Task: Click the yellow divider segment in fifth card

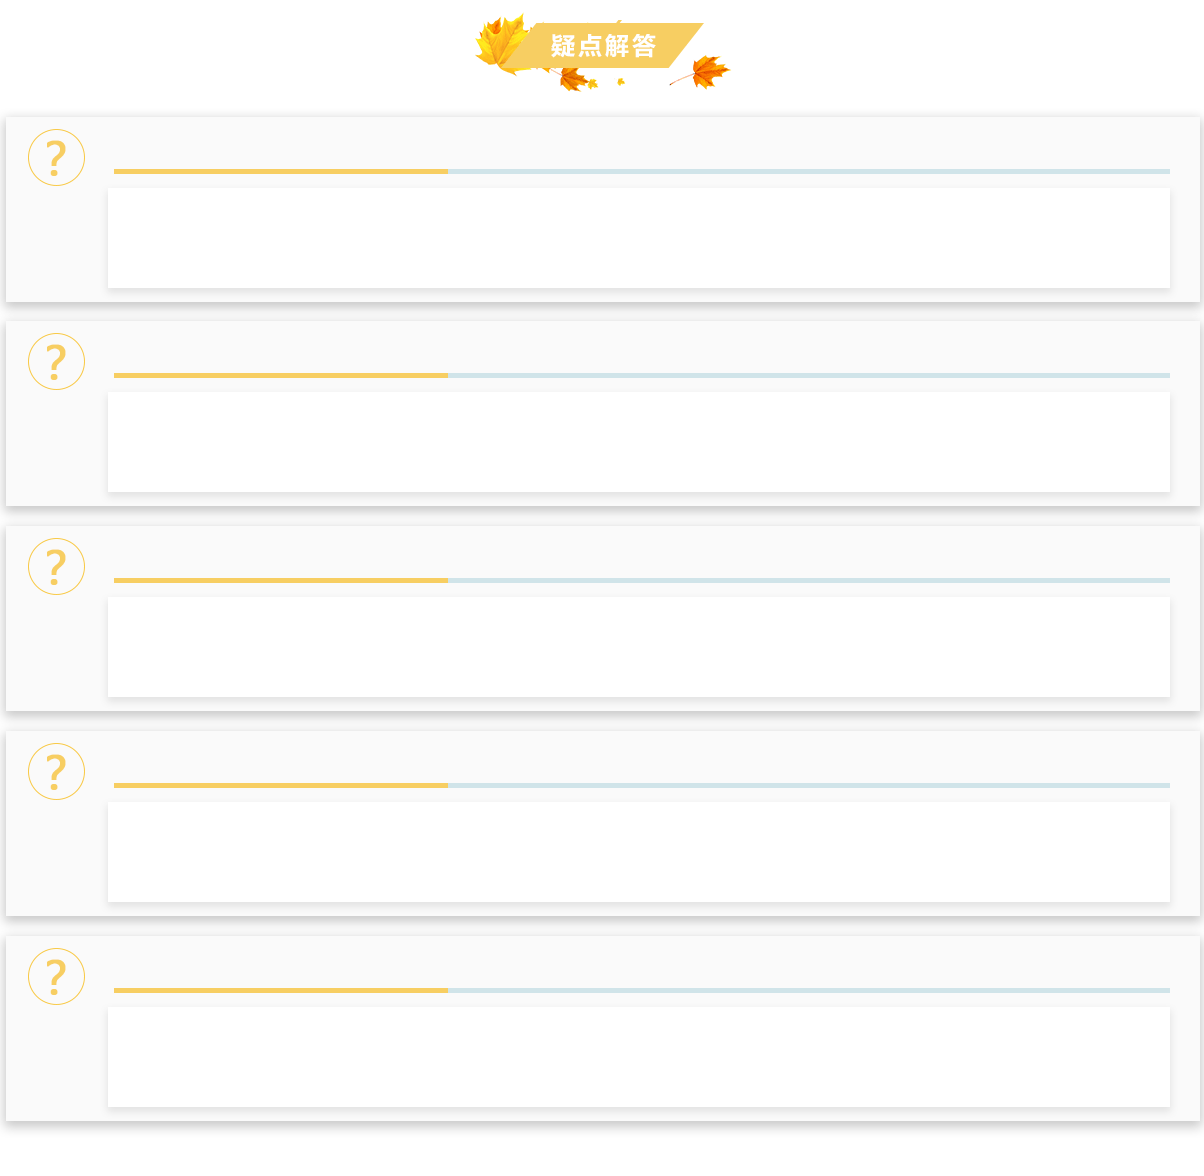Action: pyautogui.click(x=281, y=990)
